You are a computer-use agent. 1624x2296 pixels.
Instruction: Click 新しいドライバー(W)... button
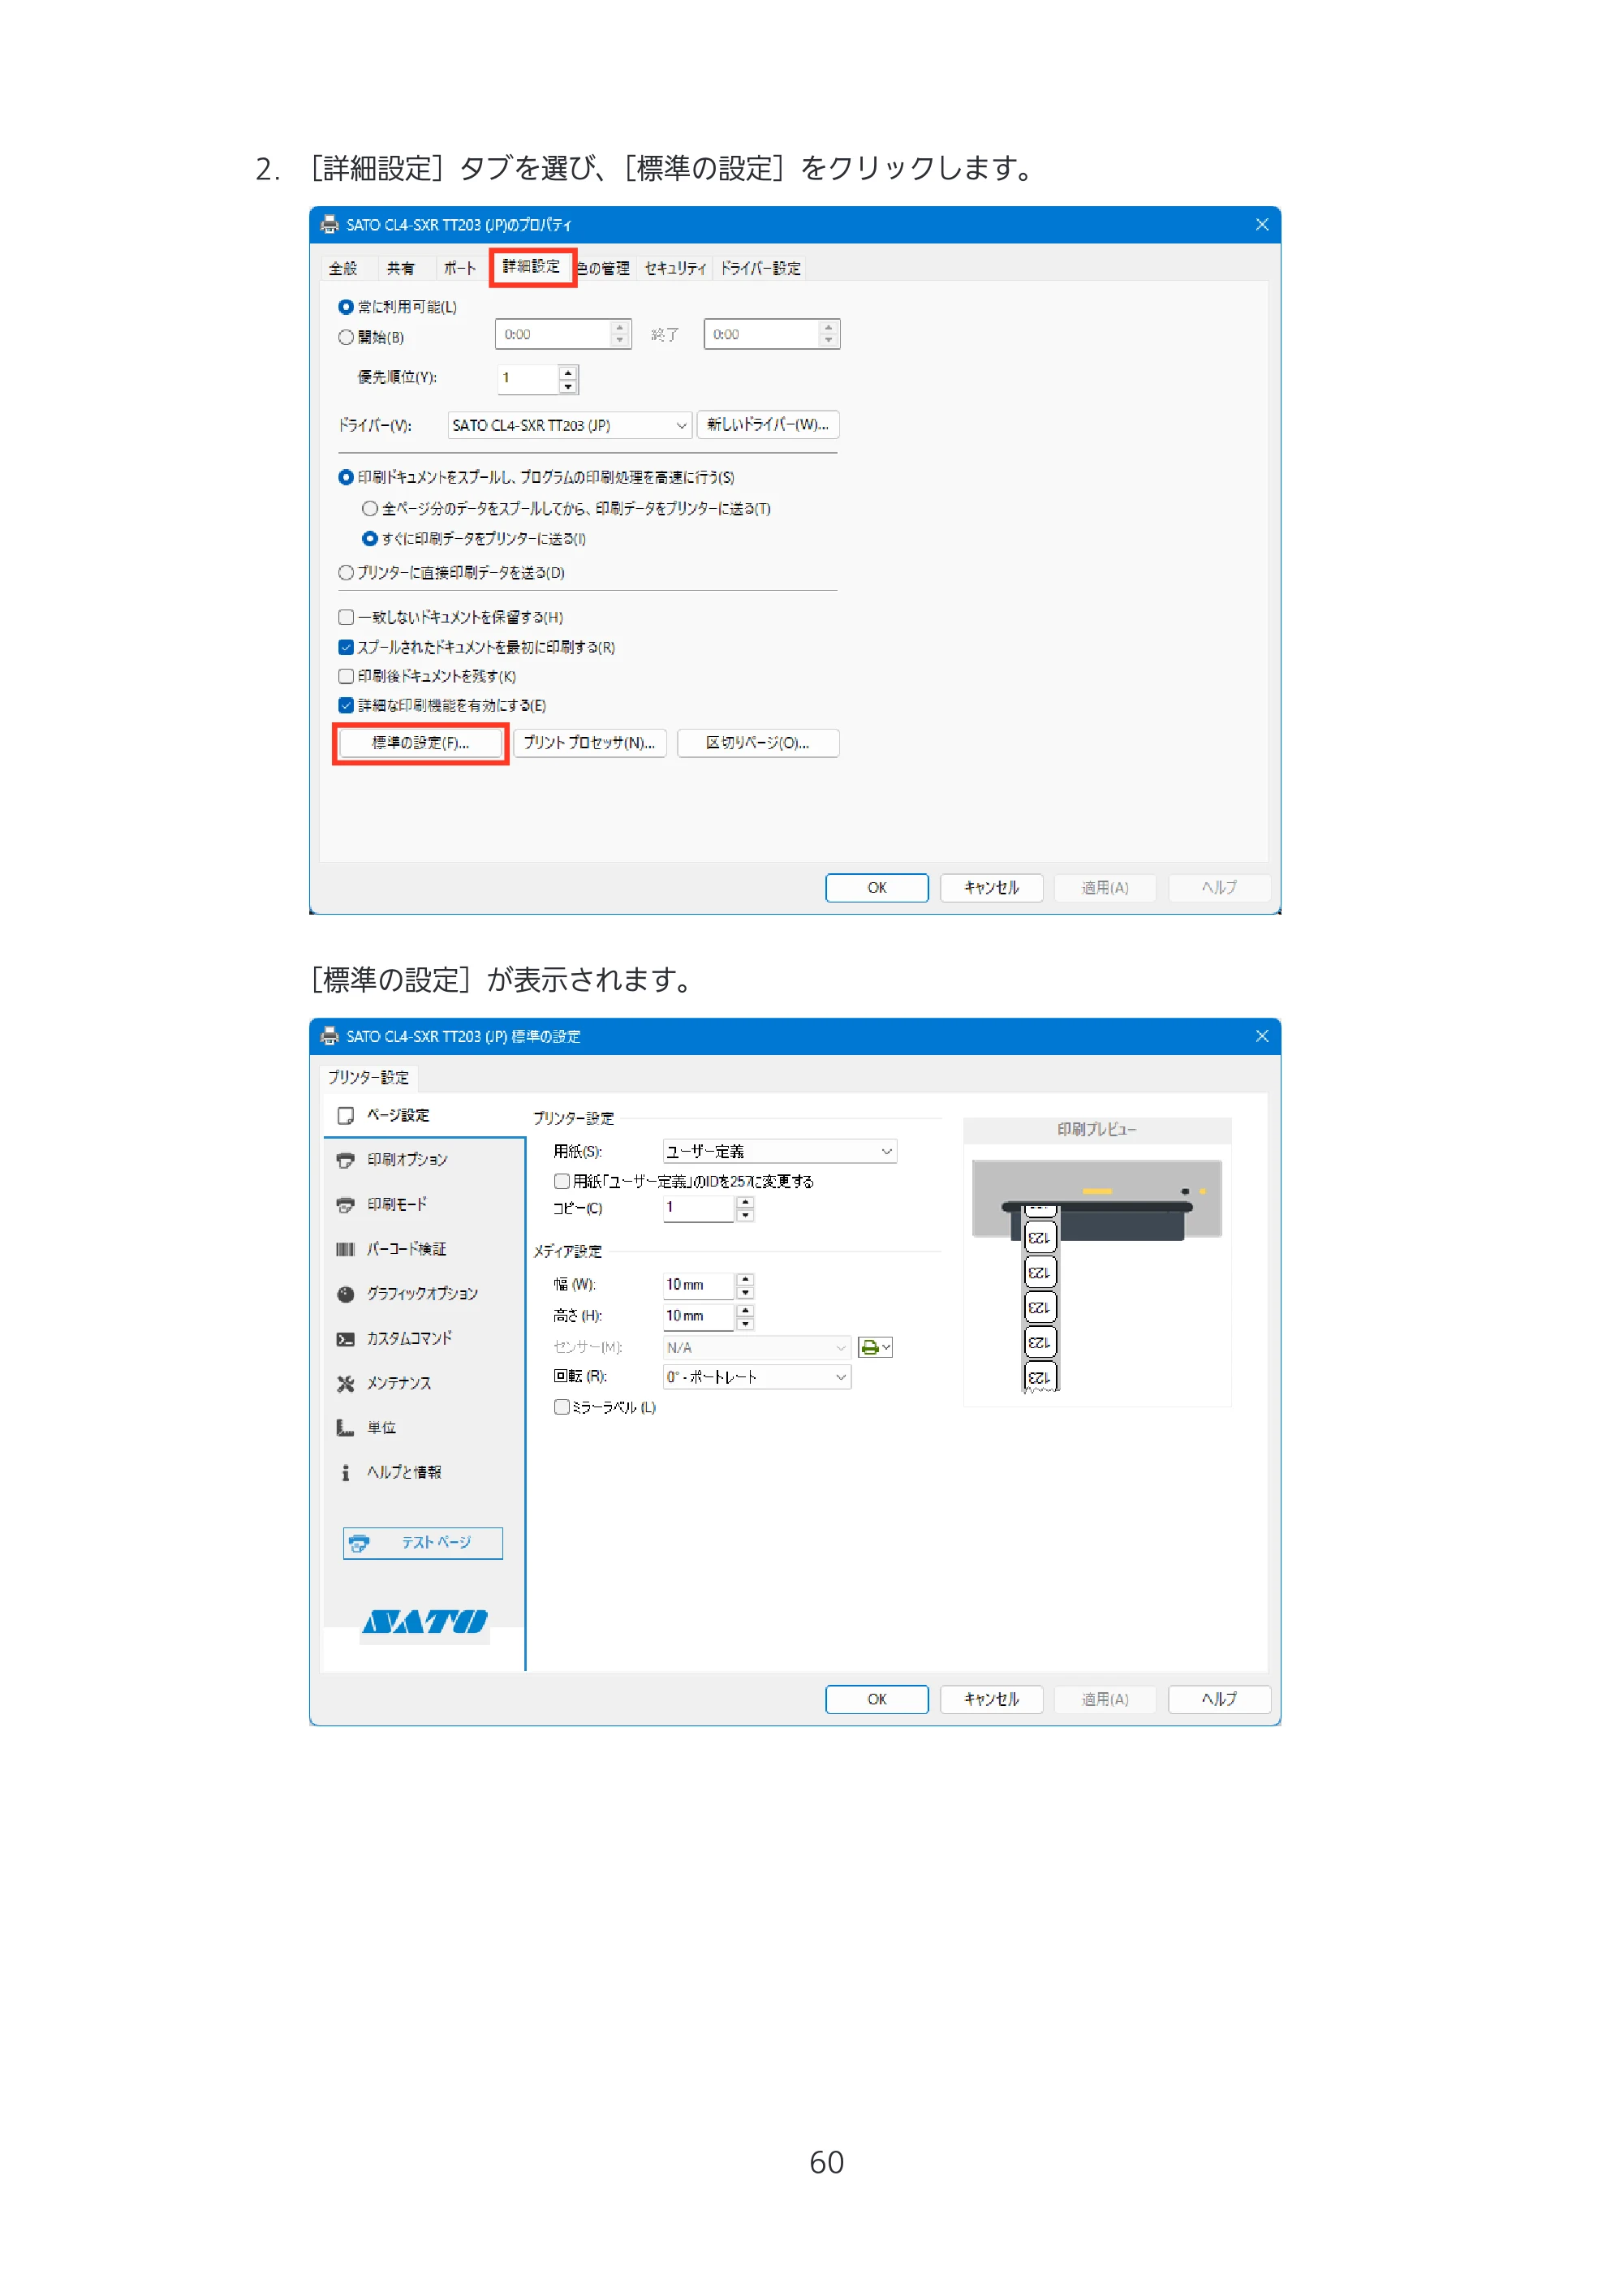coord(768,425)
